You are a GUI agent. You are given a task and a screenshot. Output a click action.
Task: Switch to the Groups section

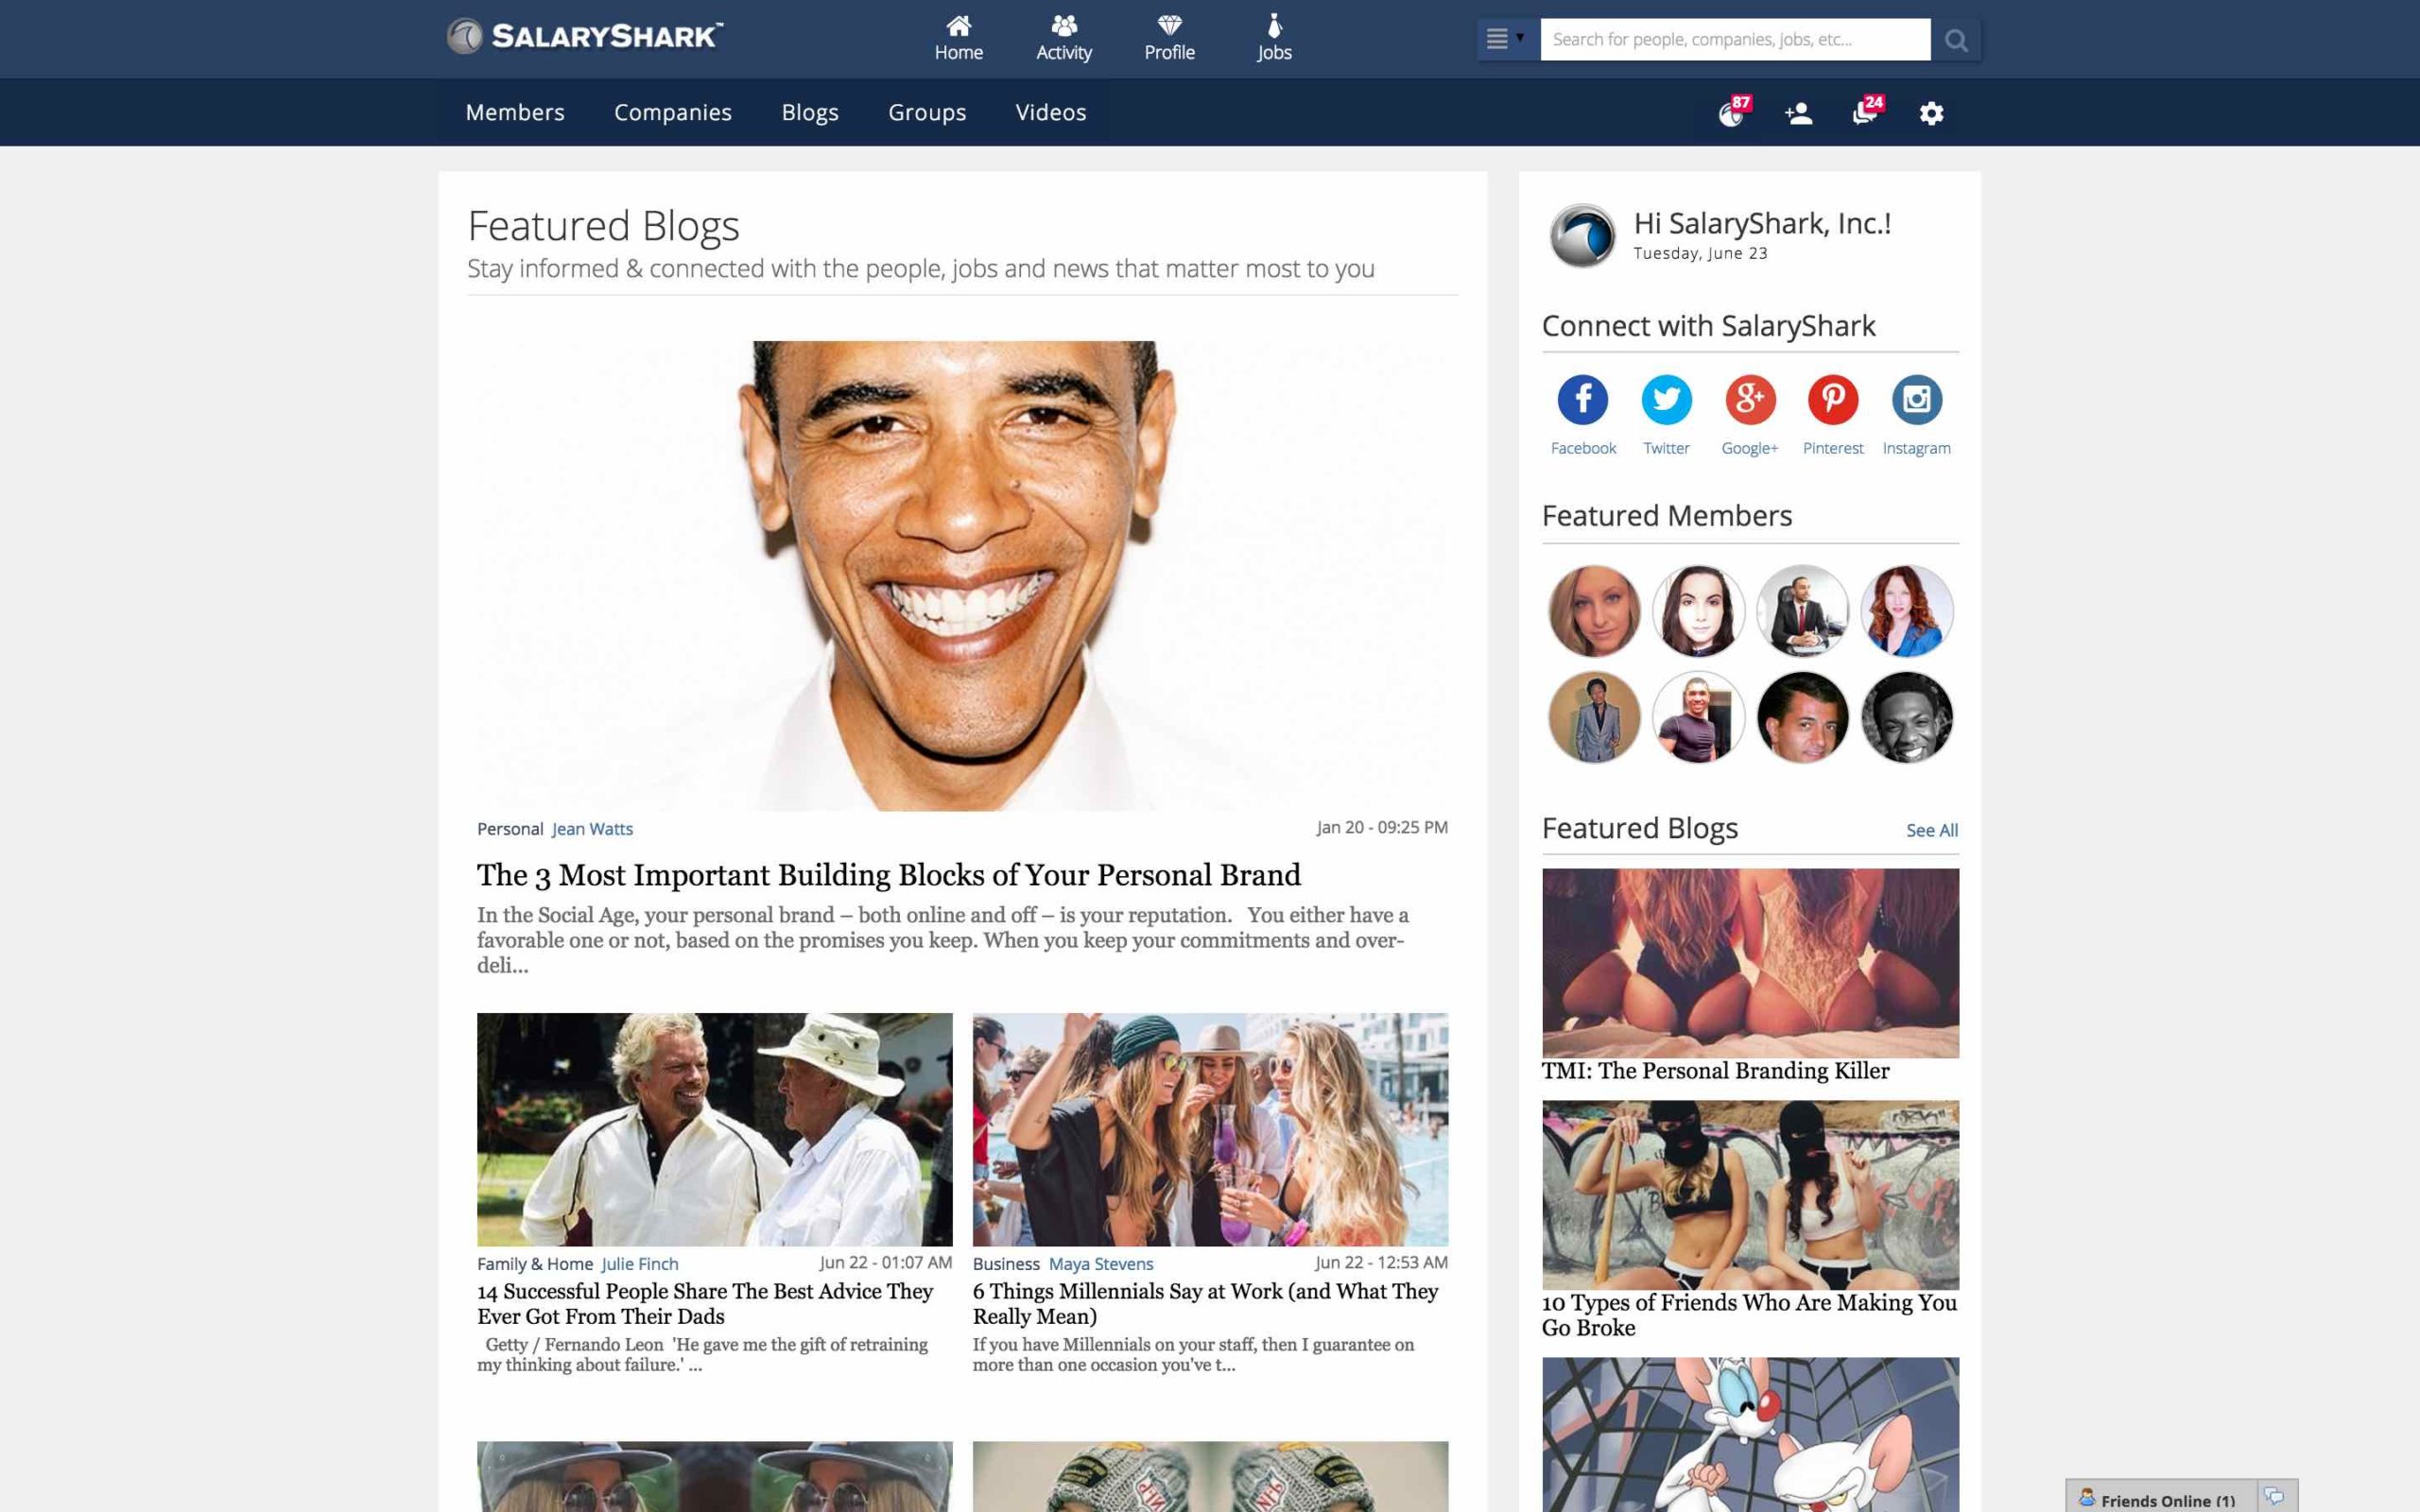coord(926,112)
